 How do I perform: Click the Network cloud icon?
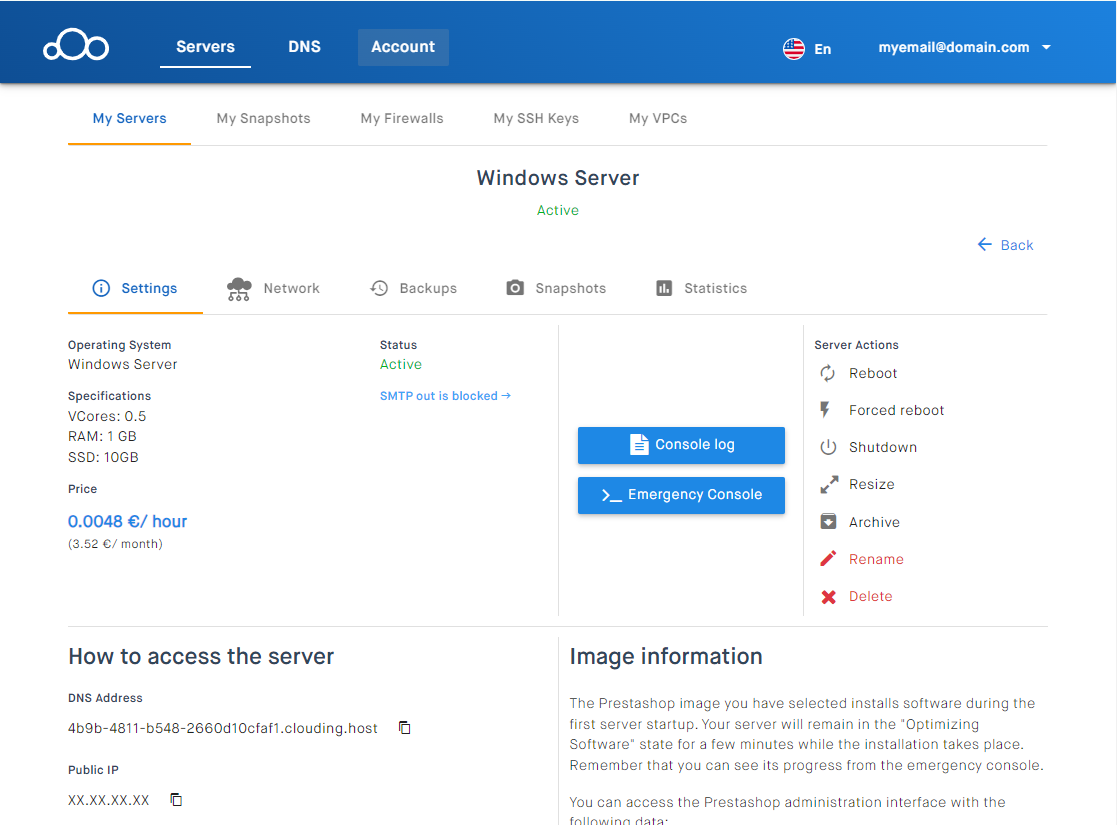pyautogui.click(x=239, y=289)
